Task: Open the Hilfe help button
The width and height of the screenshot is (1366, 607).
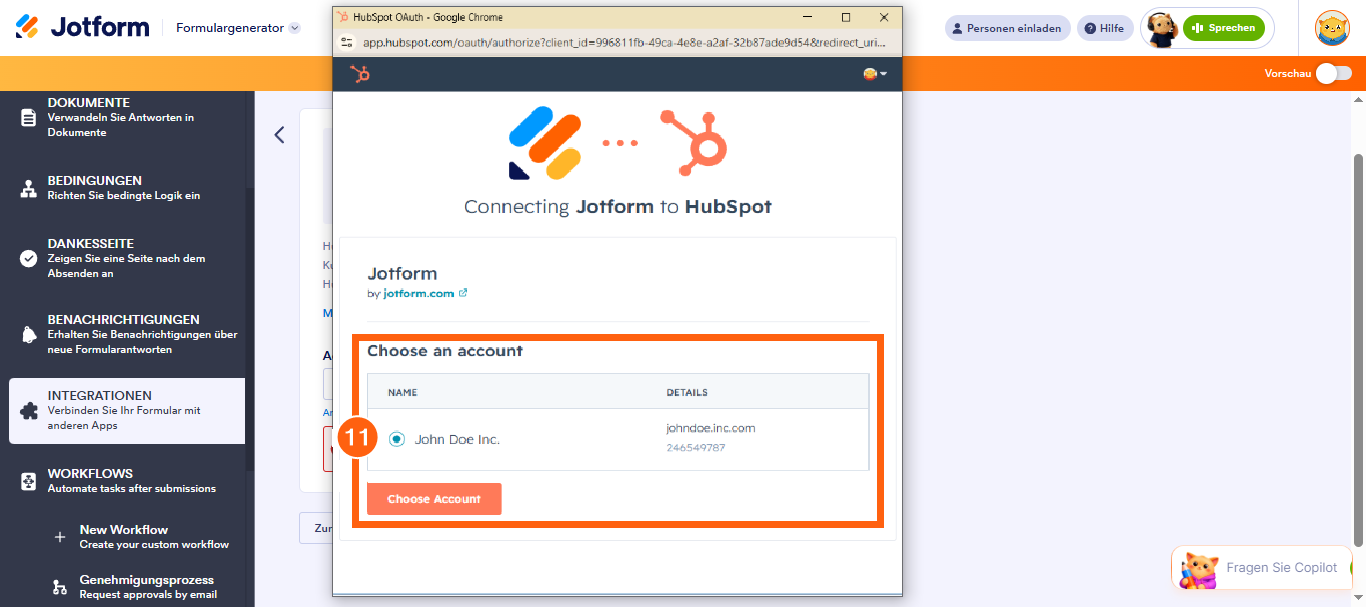Action: click(1105, 28)
